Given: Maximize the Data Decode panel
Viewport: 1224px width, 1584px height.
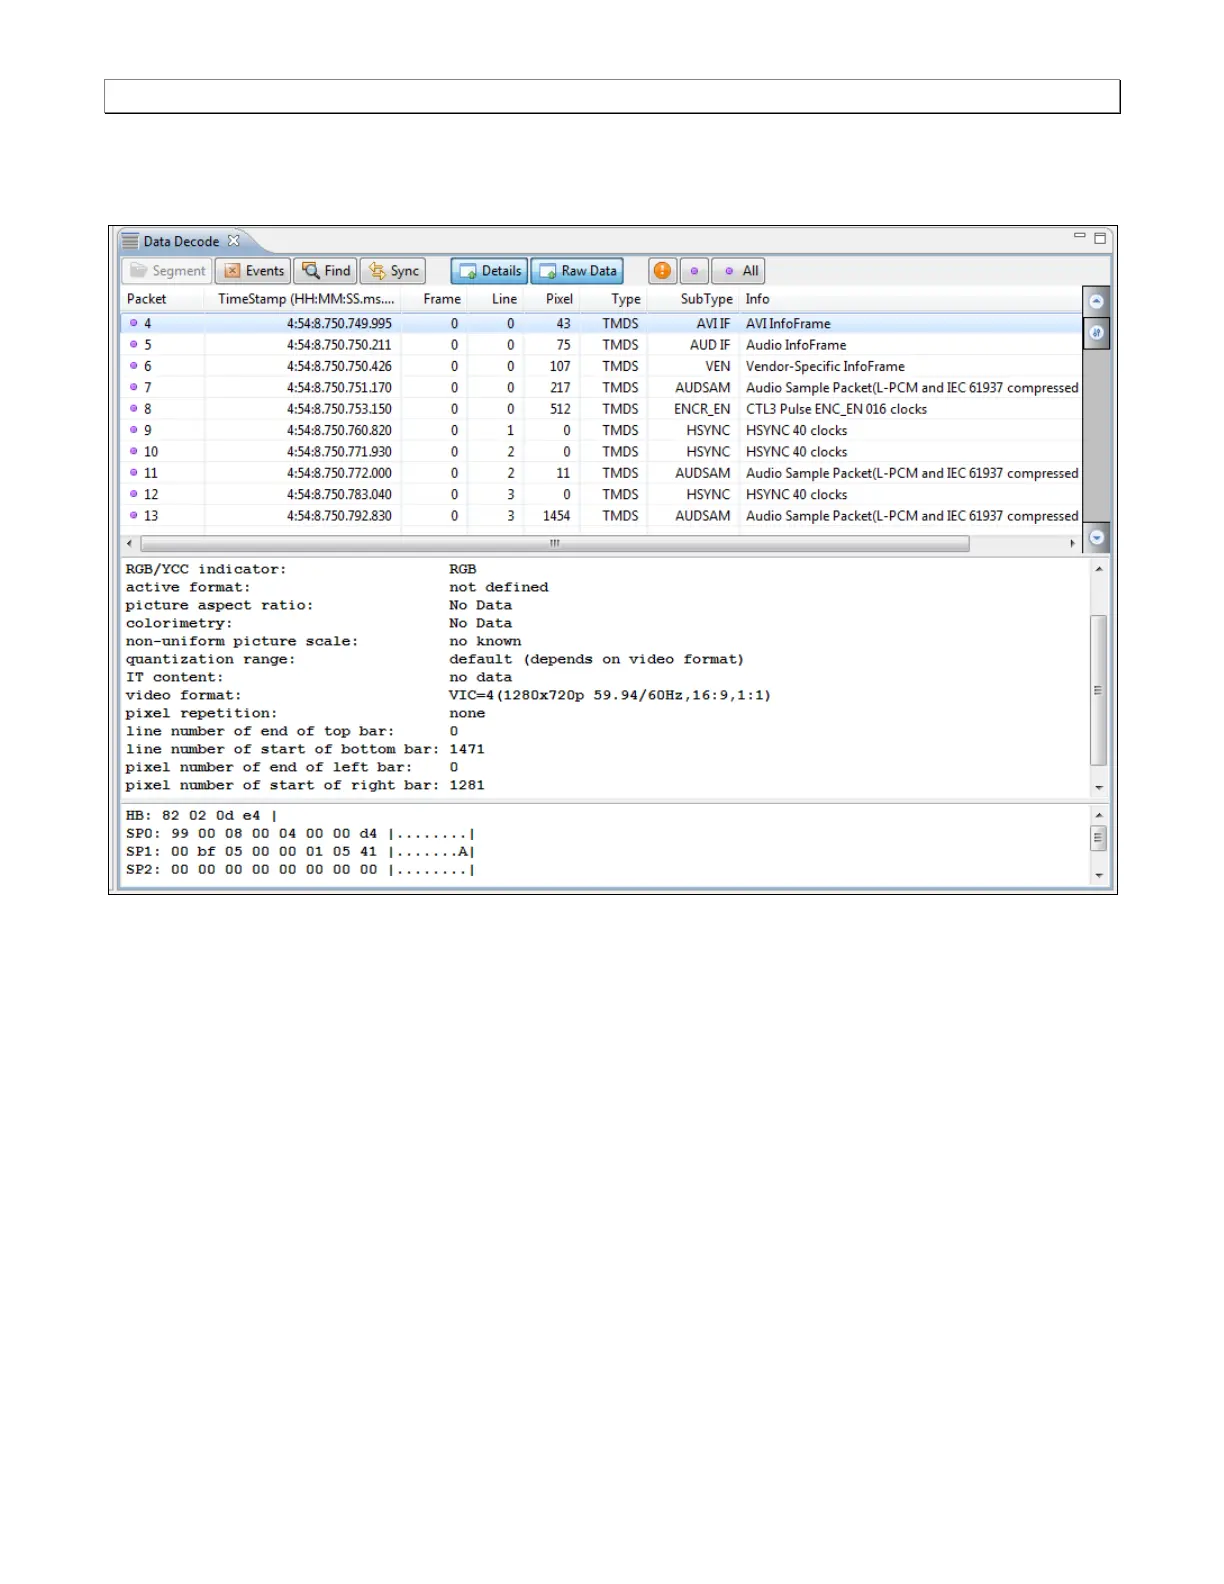Looking at the screenshot, I should [x=1100, y=238].
